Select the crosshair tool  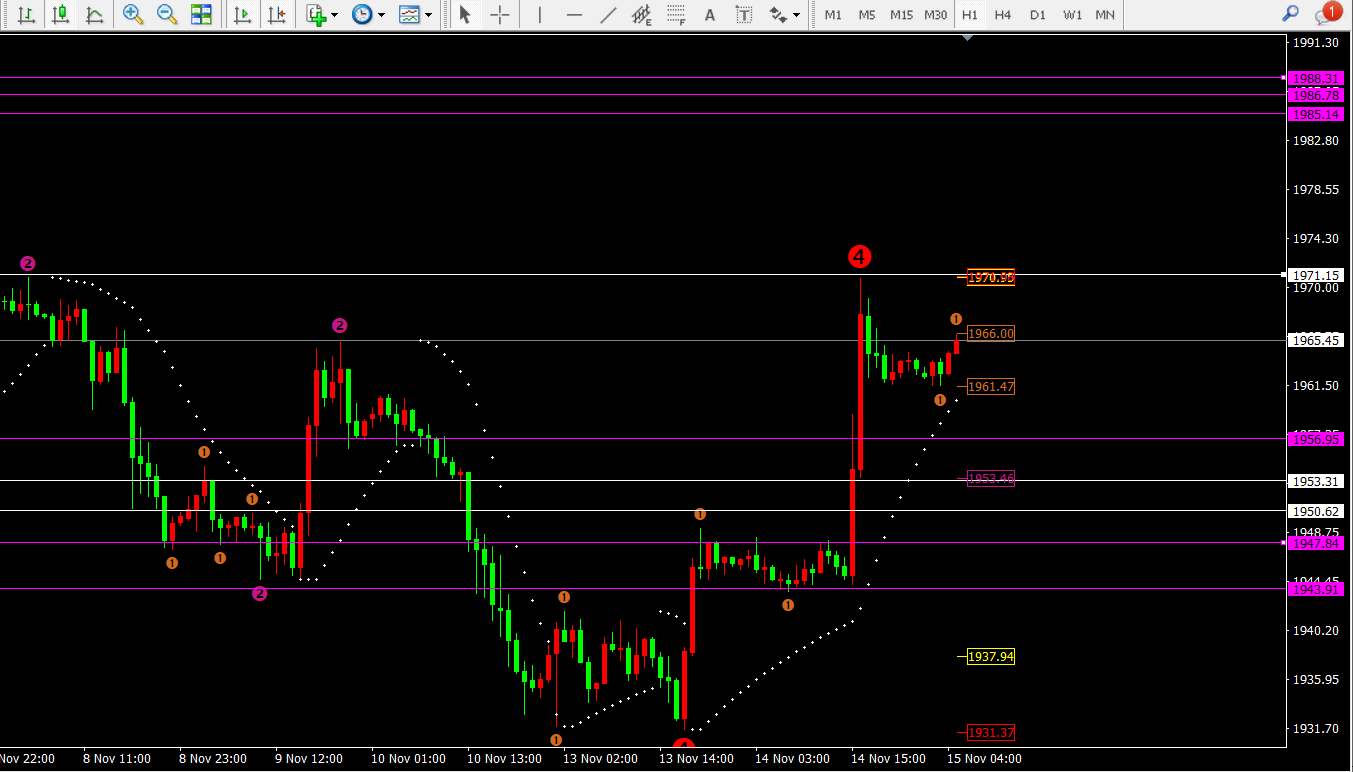point(500,15)
